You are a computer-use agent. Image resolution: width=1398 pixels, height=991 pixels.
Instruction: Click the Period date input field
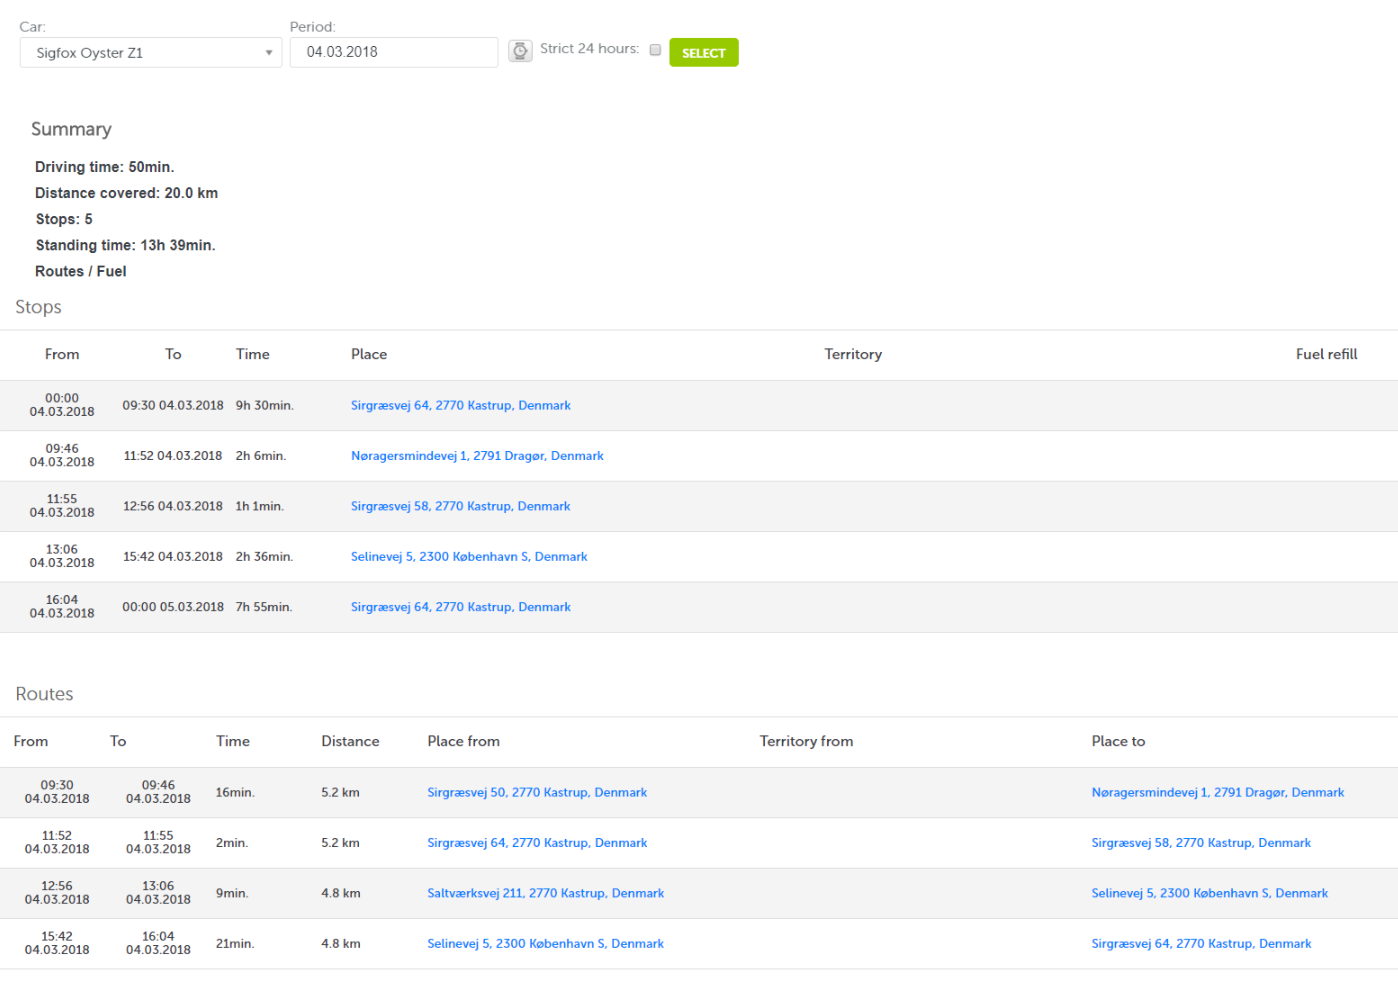tap(393, 52)
